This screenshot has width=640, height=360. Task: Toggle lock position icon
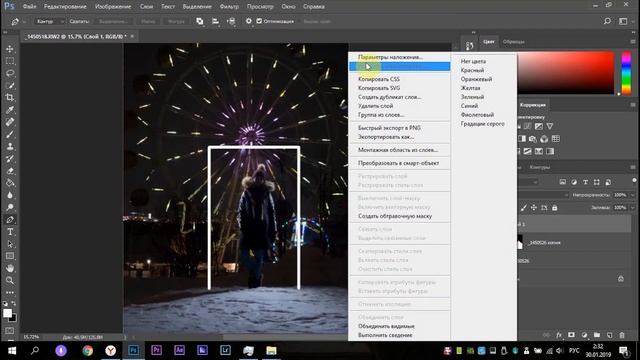534,208
